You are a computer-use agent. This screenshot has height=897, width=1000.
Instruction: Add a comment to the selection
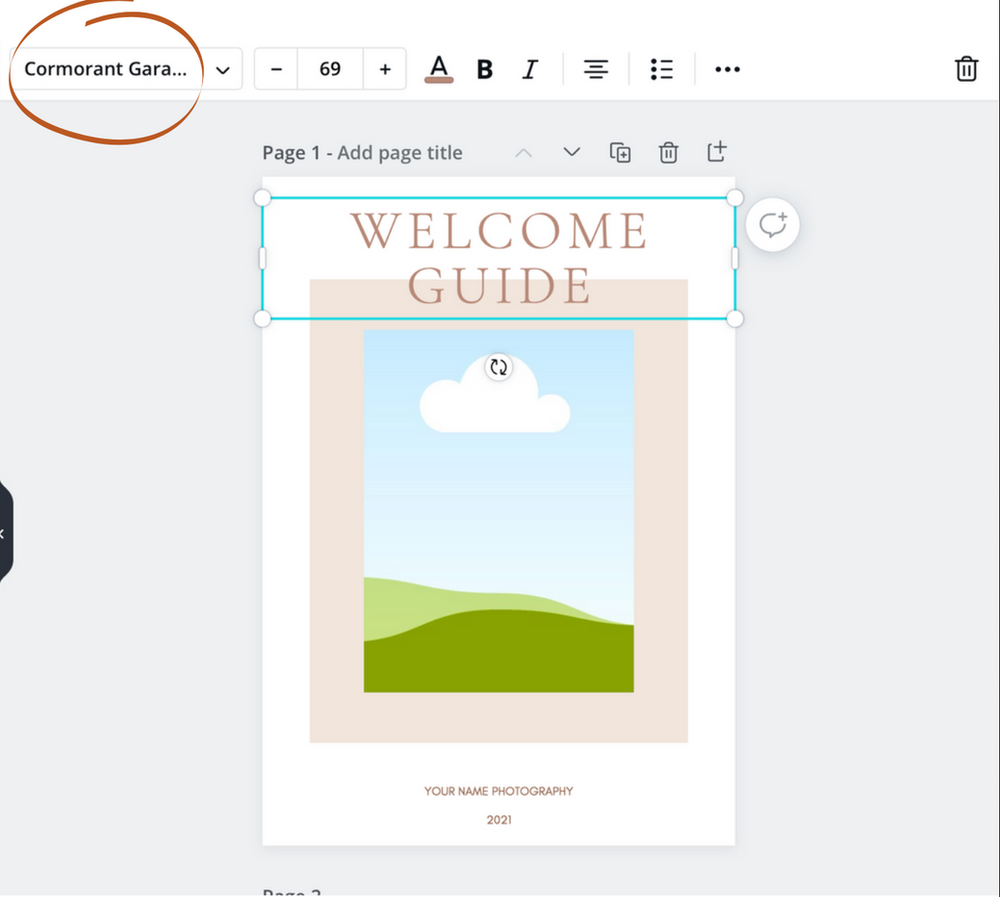[772, 224]
